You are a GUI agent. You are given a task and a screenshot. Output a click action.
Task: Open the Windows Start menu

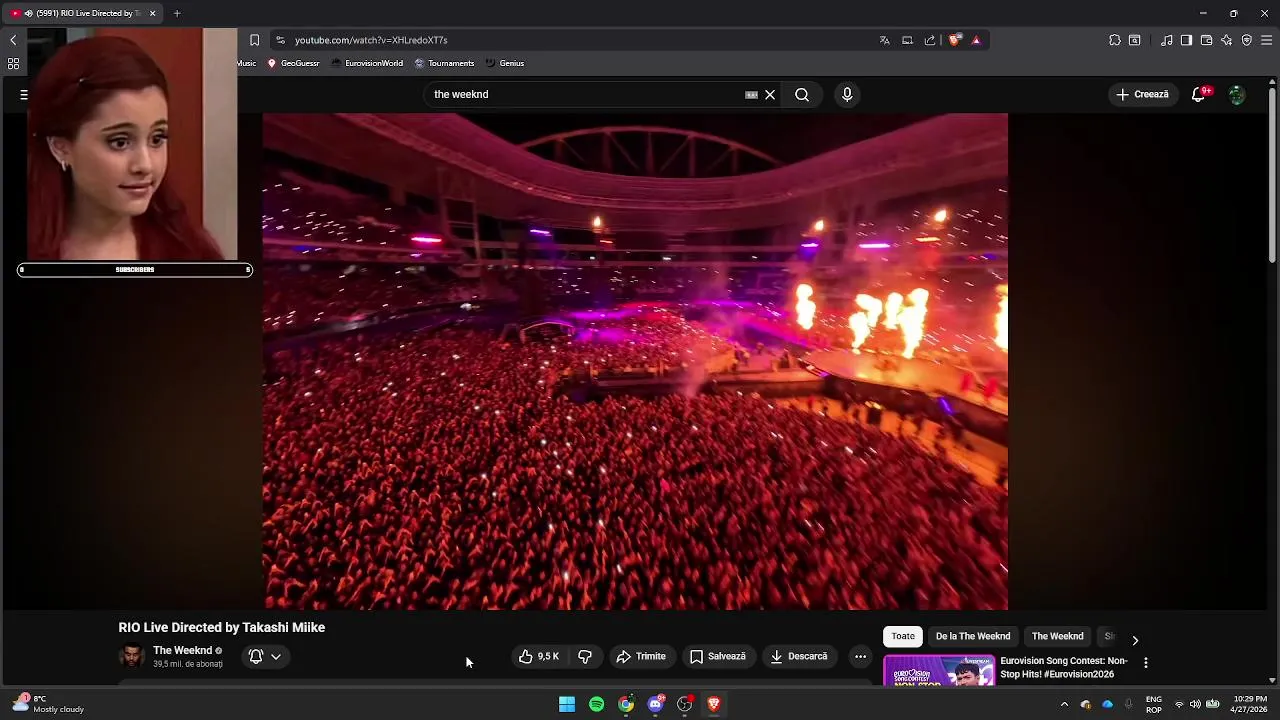pos(567,704)
